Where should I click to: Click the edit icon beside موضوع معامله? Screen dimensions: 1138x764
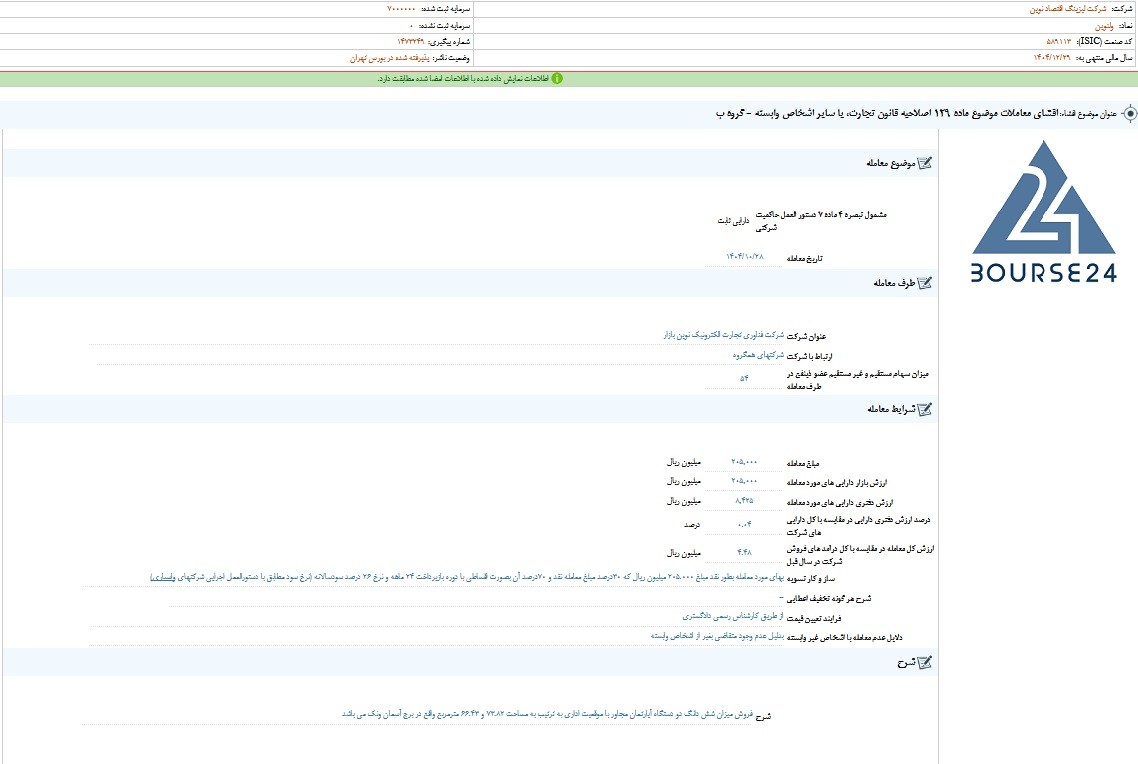pyautogui.click(x=925, y=163)
